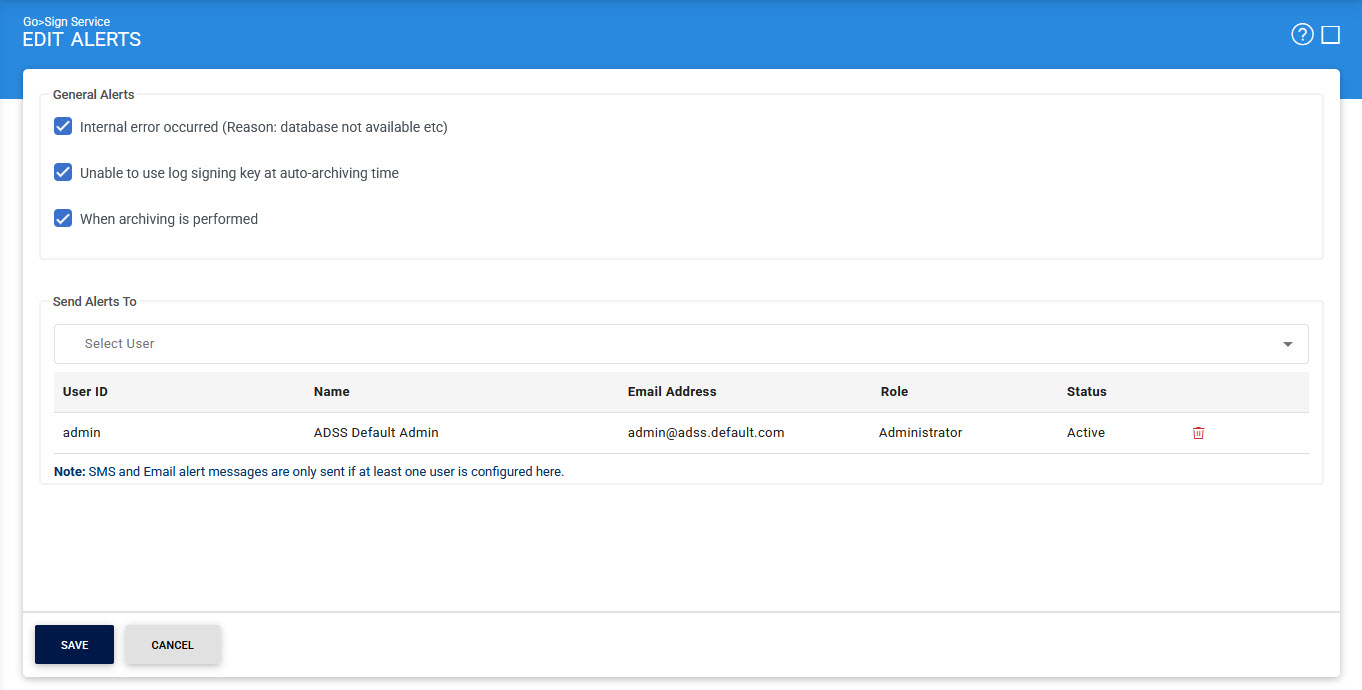Delete the admin user with trash icon
The image size is (1362, 690).
click(1198, 433)
